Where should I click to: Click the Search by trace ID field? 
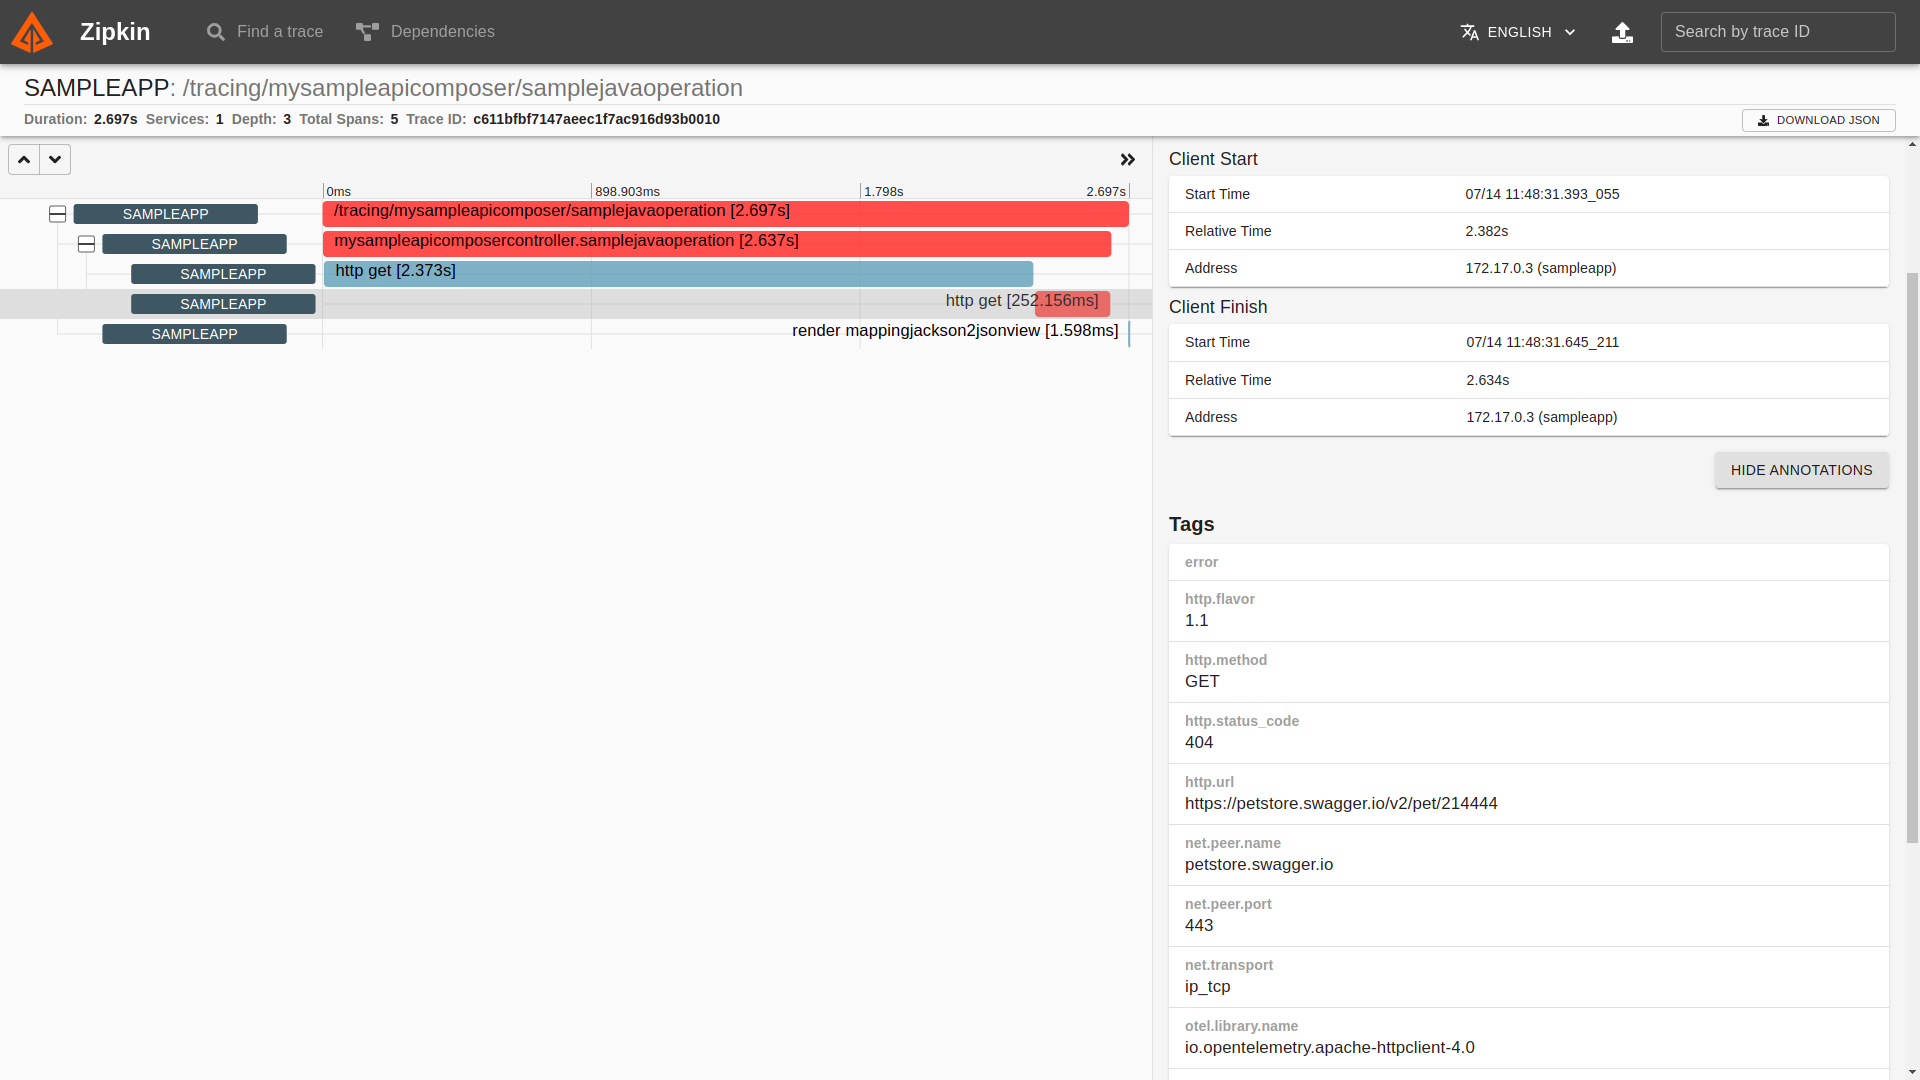pyautogui.click(x=1777, y=32)
